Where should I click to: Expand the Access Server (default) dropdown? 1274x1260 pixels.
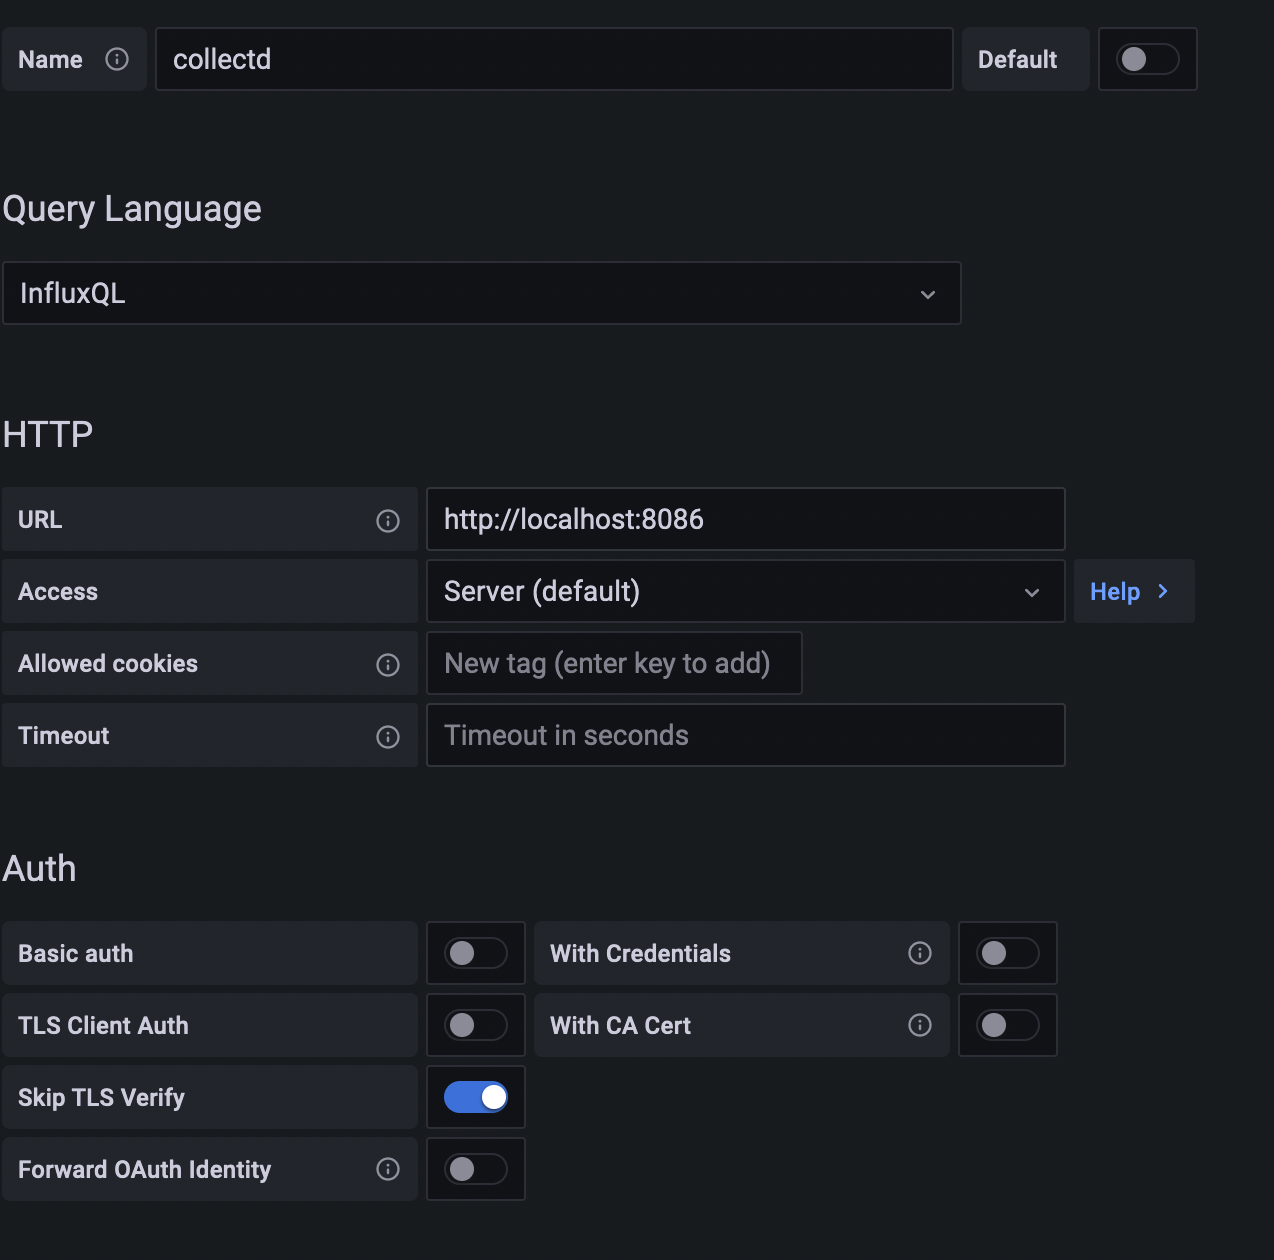[745, 592]
